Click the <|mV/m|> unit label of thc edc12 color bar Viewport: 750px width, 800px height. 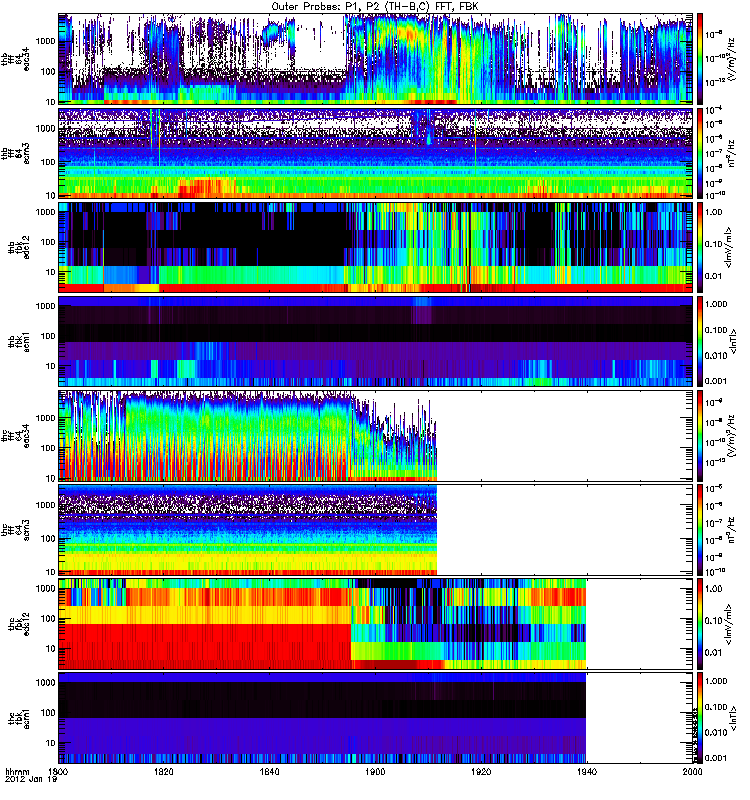(x=729, y=624)
